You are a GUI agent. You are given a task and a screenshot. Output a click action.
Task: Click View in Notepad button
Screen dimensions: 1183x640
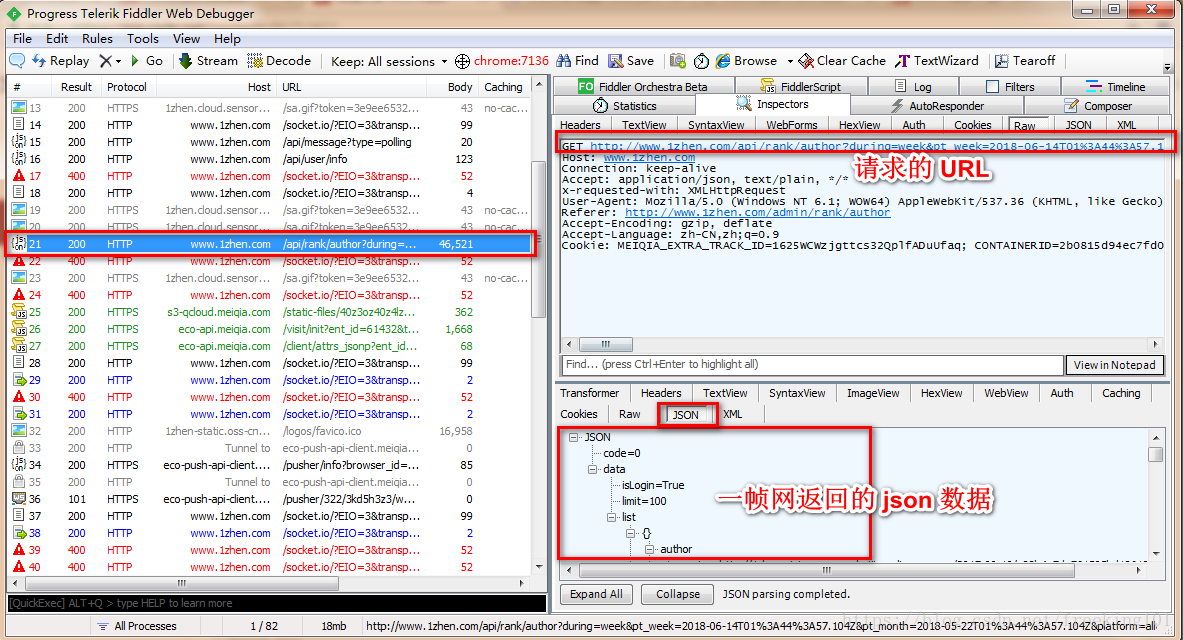point(1114,365)
